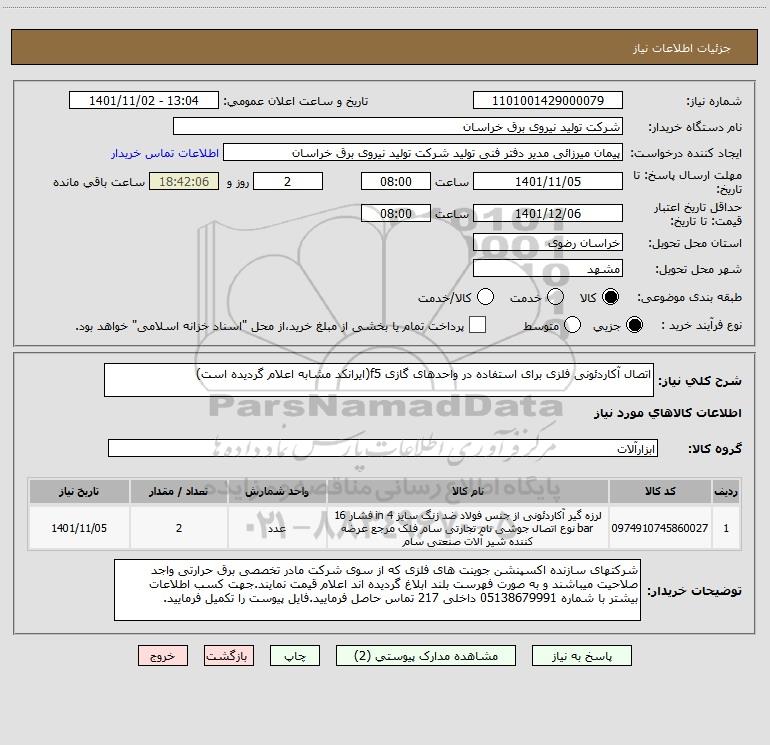Select the جزیی purchase type radio

pos(634,325)
